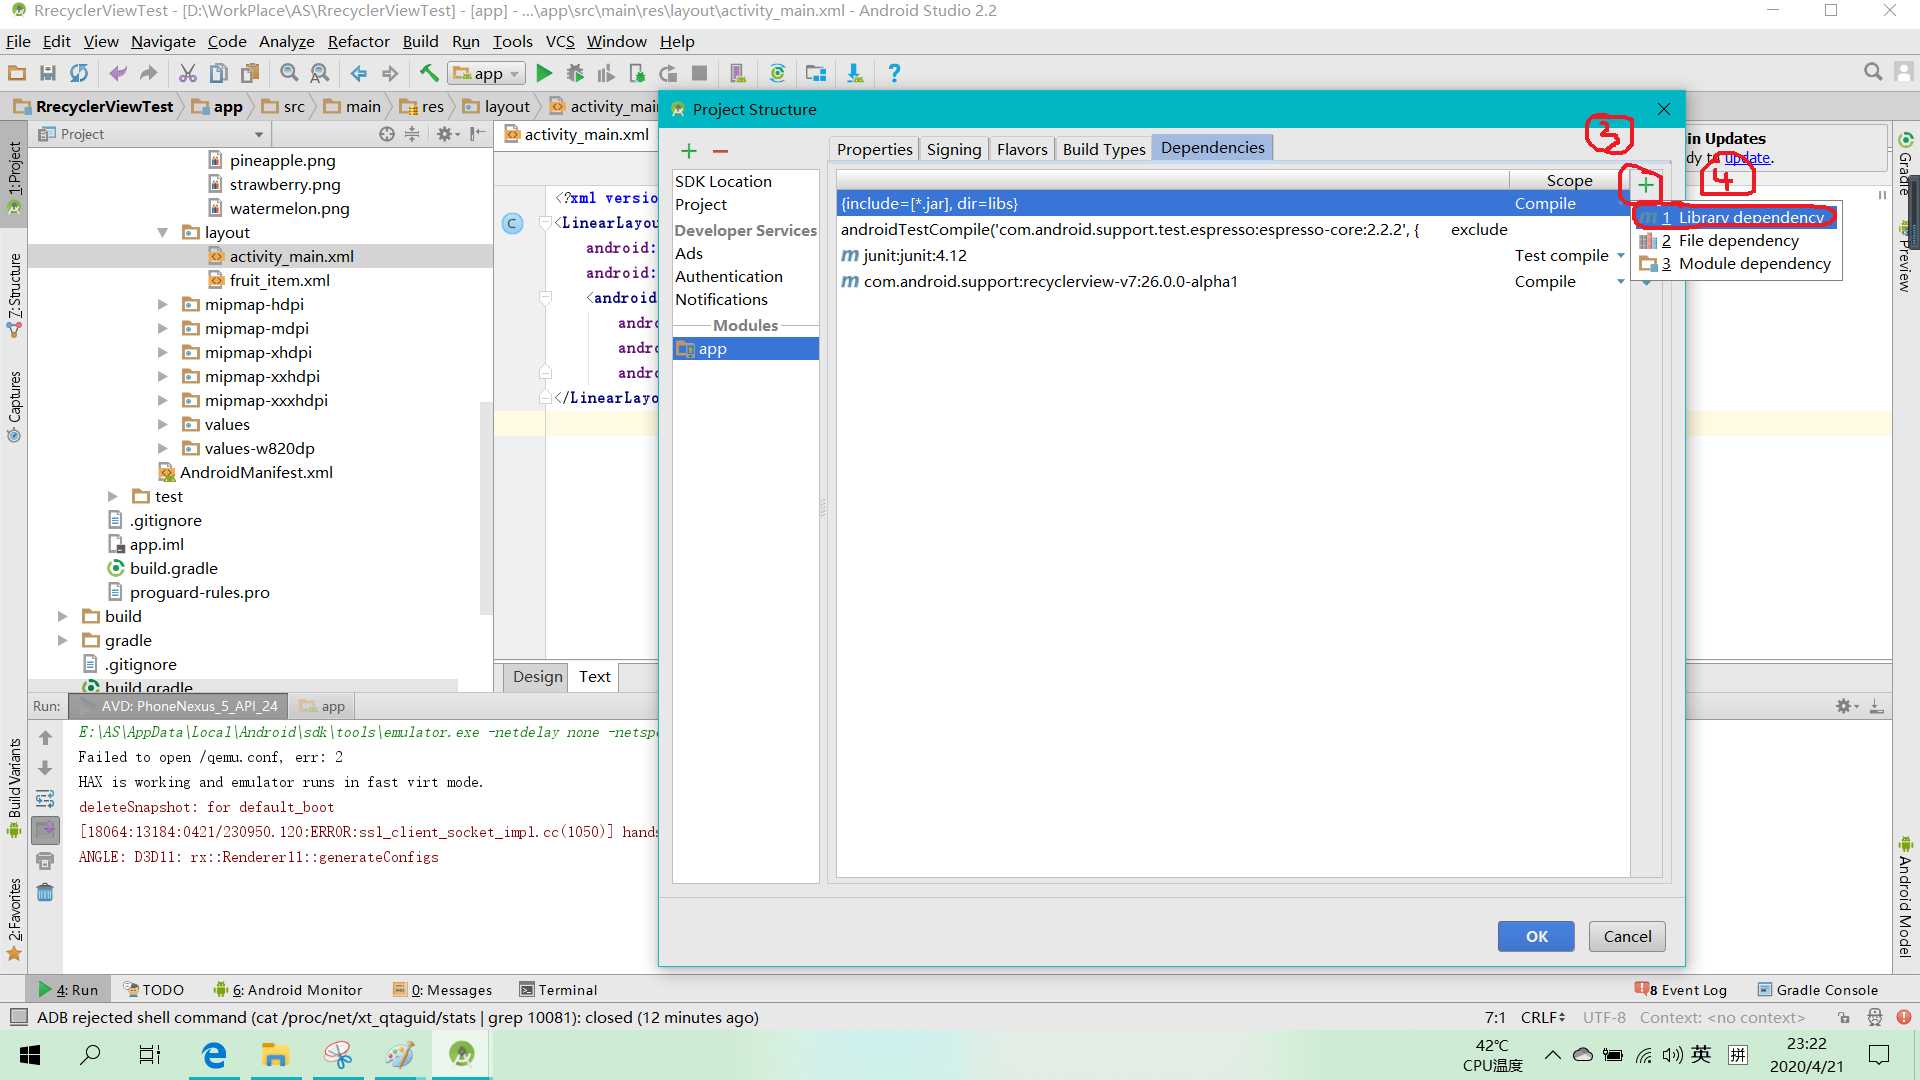The image size is (1920, 1080).
Task: Select the app module in Modules list
Action: (745, 349)
